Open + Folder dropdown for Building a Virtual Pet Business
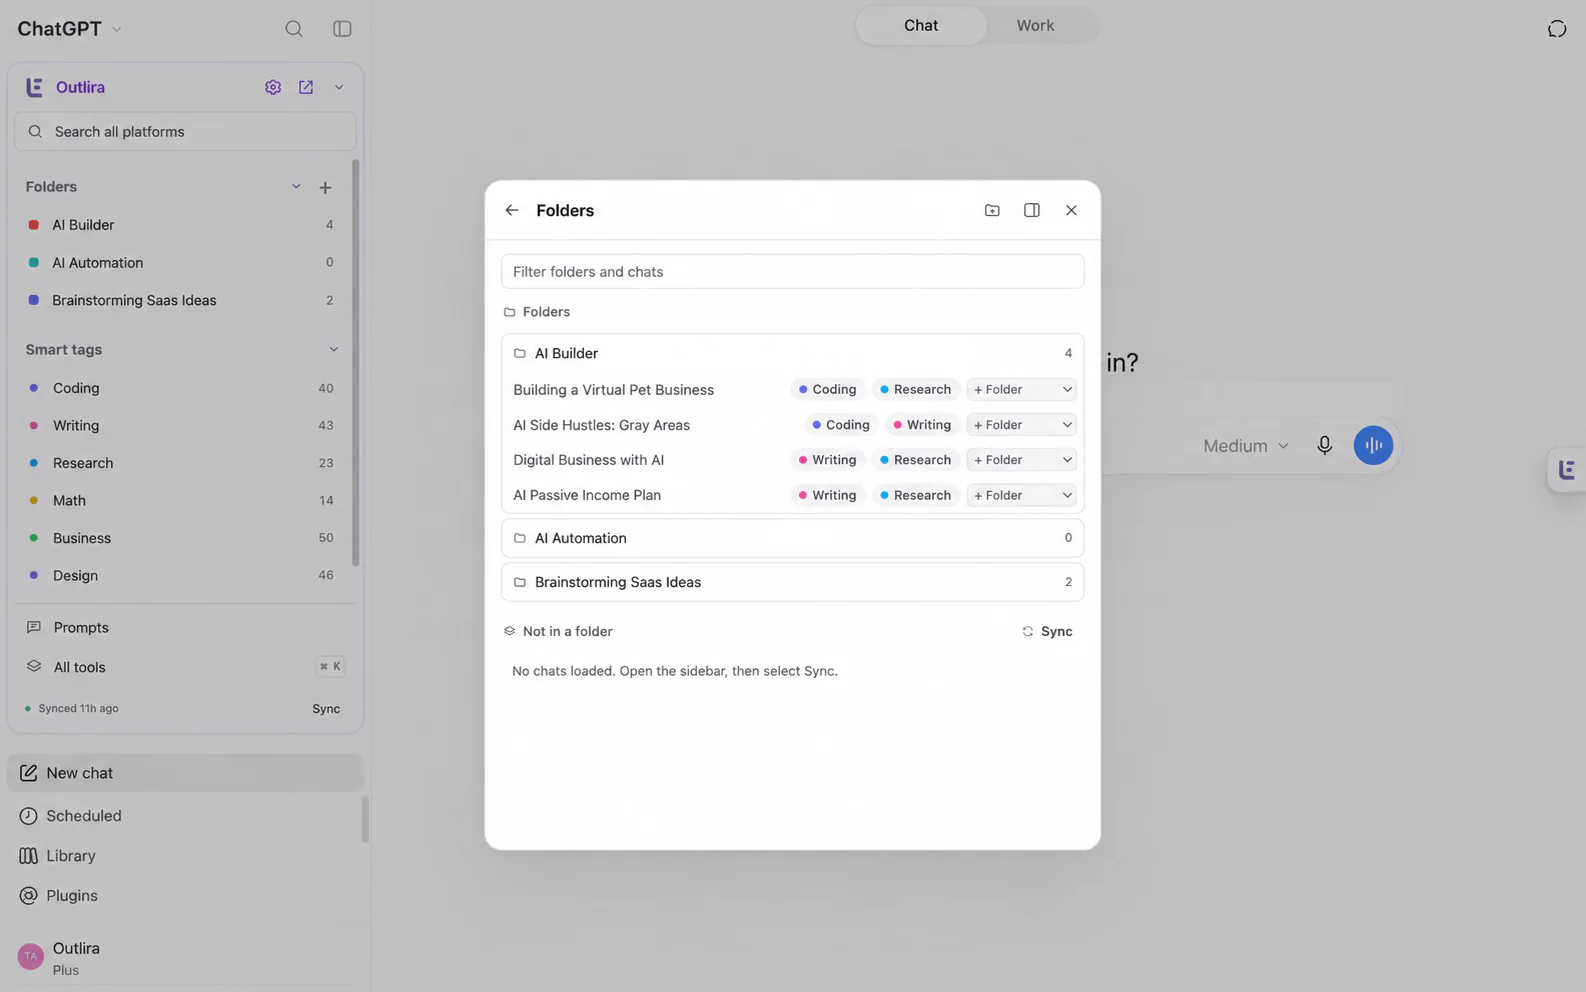Viewport: 1586px width, 992px height. (x=1021, y=389)
